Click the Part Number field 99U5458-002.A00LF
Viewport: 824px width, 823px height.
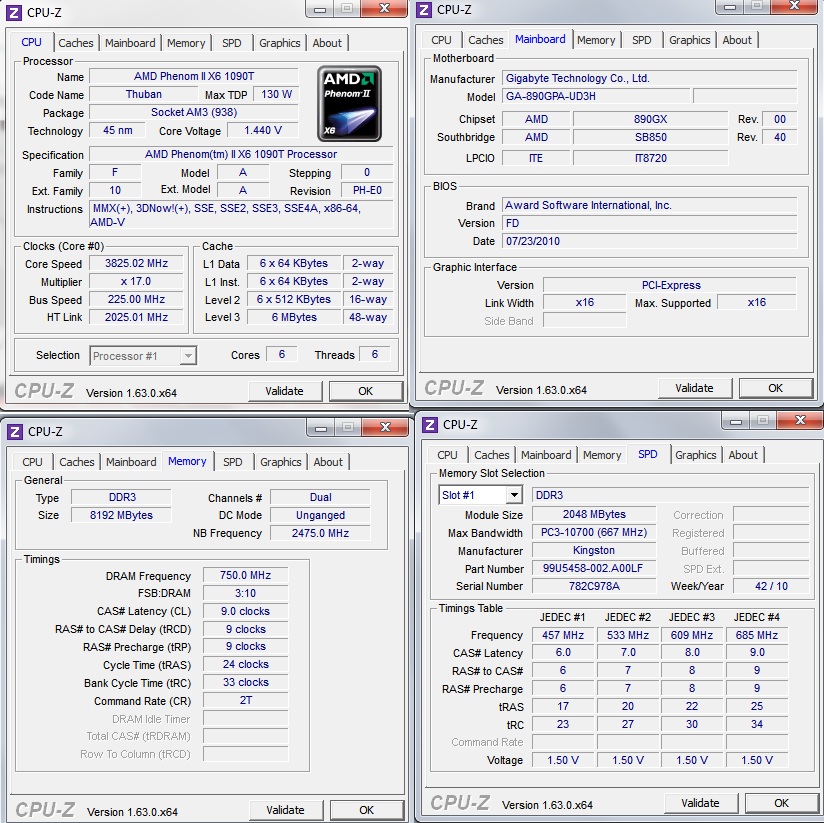594,568
